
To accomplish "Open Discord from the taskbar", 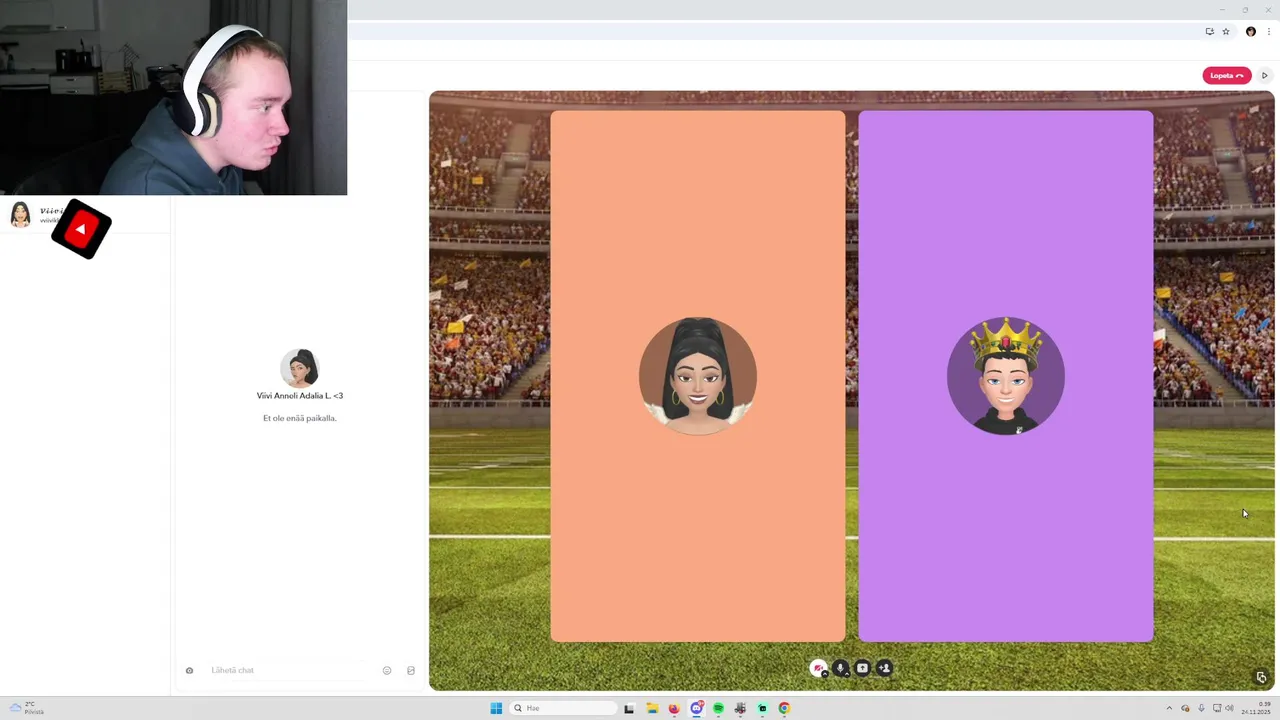I will [696, 708].
